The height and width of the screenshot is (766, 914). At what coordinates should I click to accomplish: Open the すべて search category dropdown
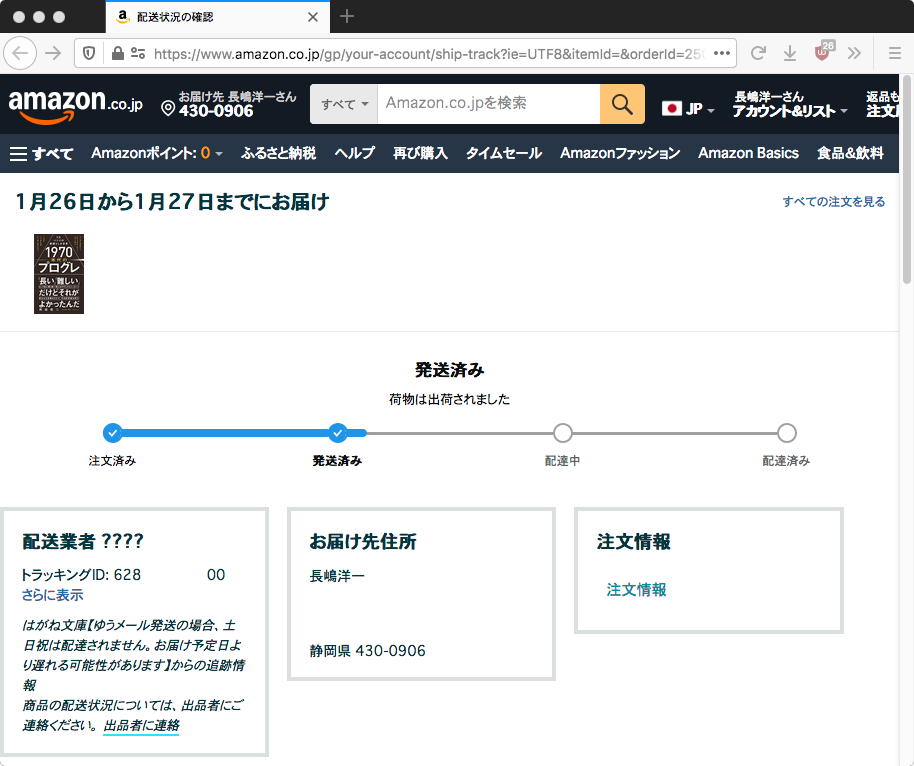[x=344, y=104]
